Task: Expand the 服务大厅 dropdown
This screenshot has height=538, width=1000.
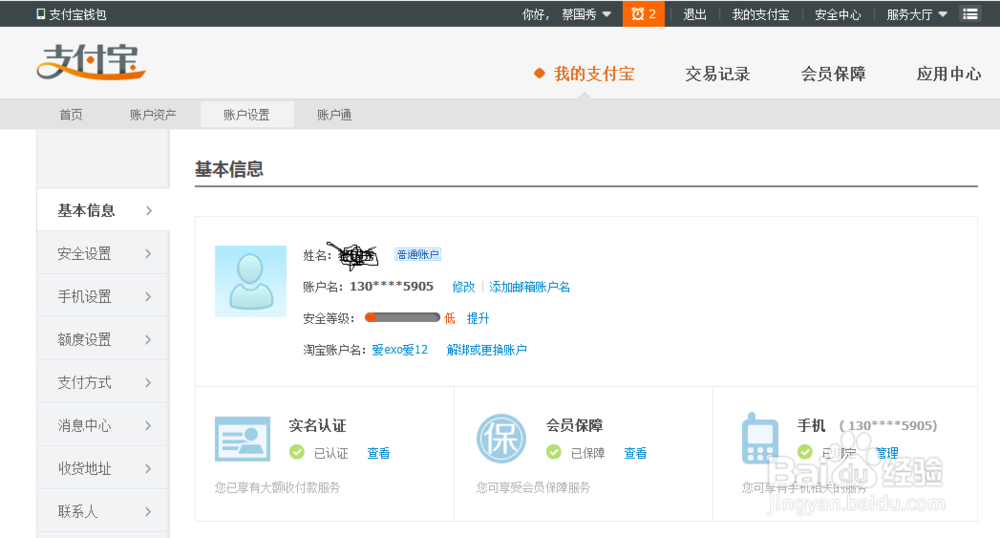Action: click(943, 14)
